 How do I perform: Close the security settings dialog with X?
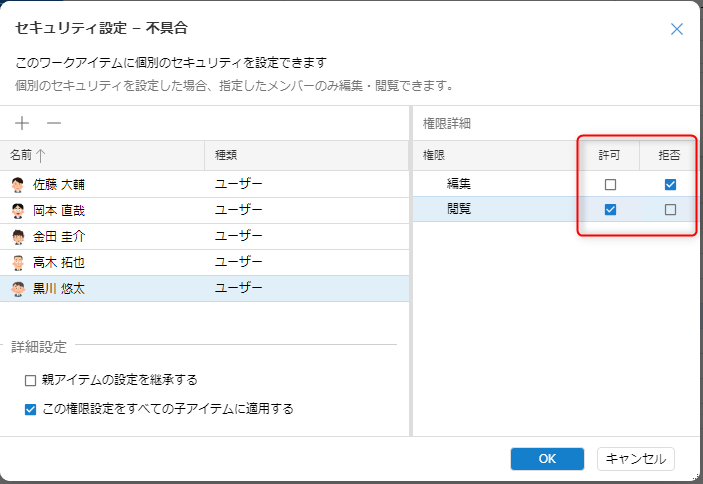(x=677, y=29)
